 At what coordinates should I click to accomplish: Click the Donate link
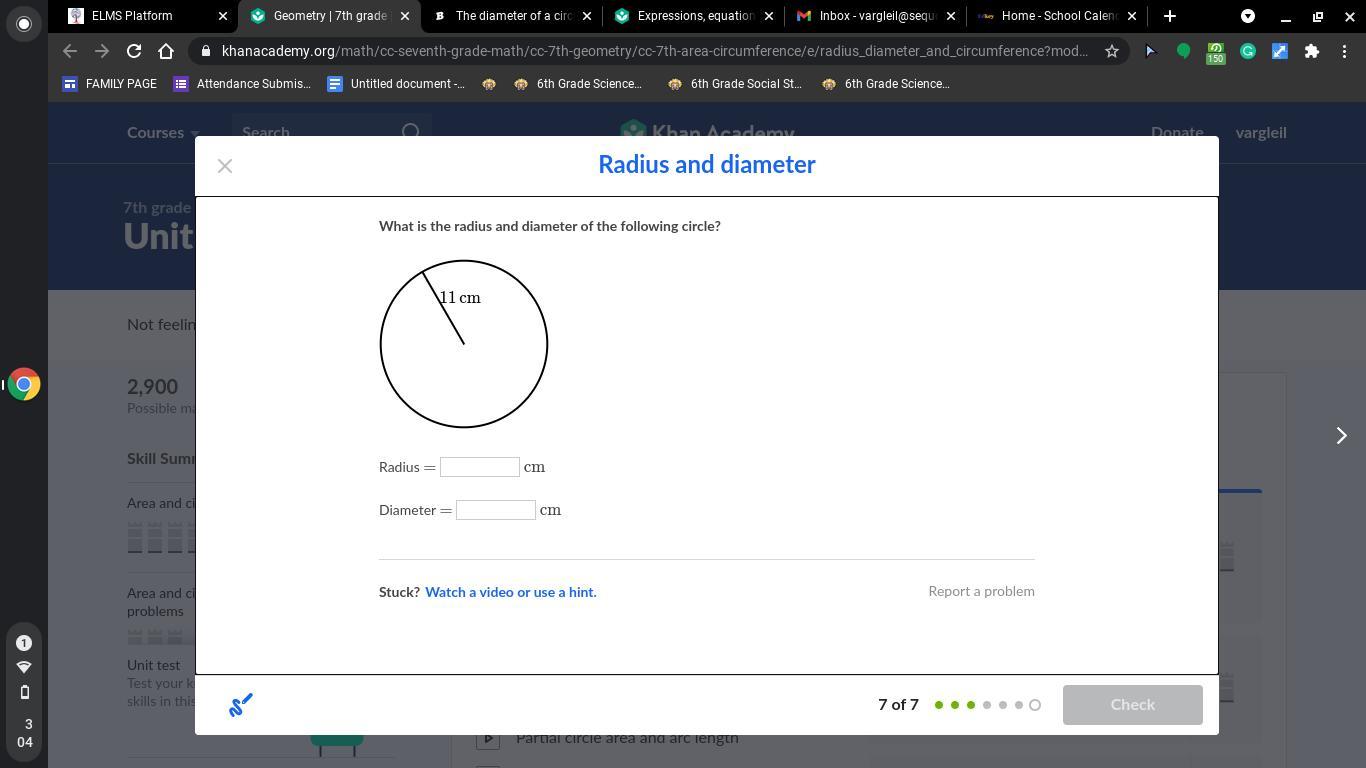pyautogui.click(x=1177, y=132)
